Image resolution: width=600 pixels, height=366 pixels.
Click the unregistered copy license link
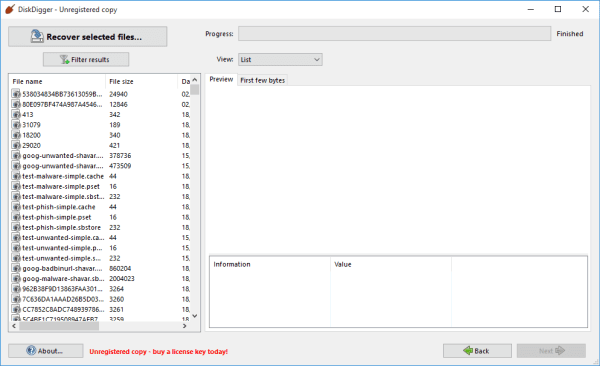coord(158,351)
